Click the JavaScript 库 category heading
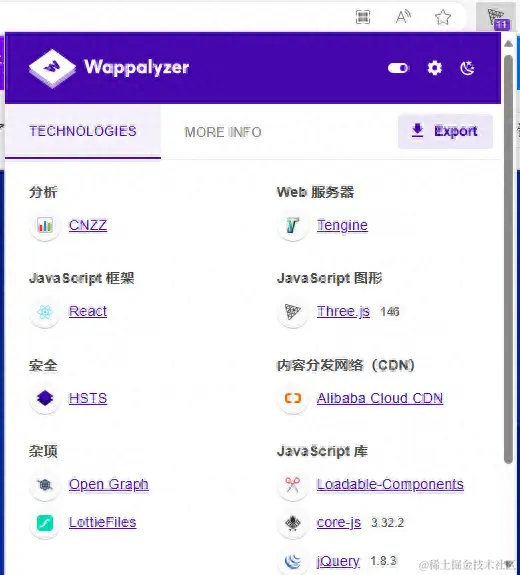 pyautogui.click(x=322, y=451)
